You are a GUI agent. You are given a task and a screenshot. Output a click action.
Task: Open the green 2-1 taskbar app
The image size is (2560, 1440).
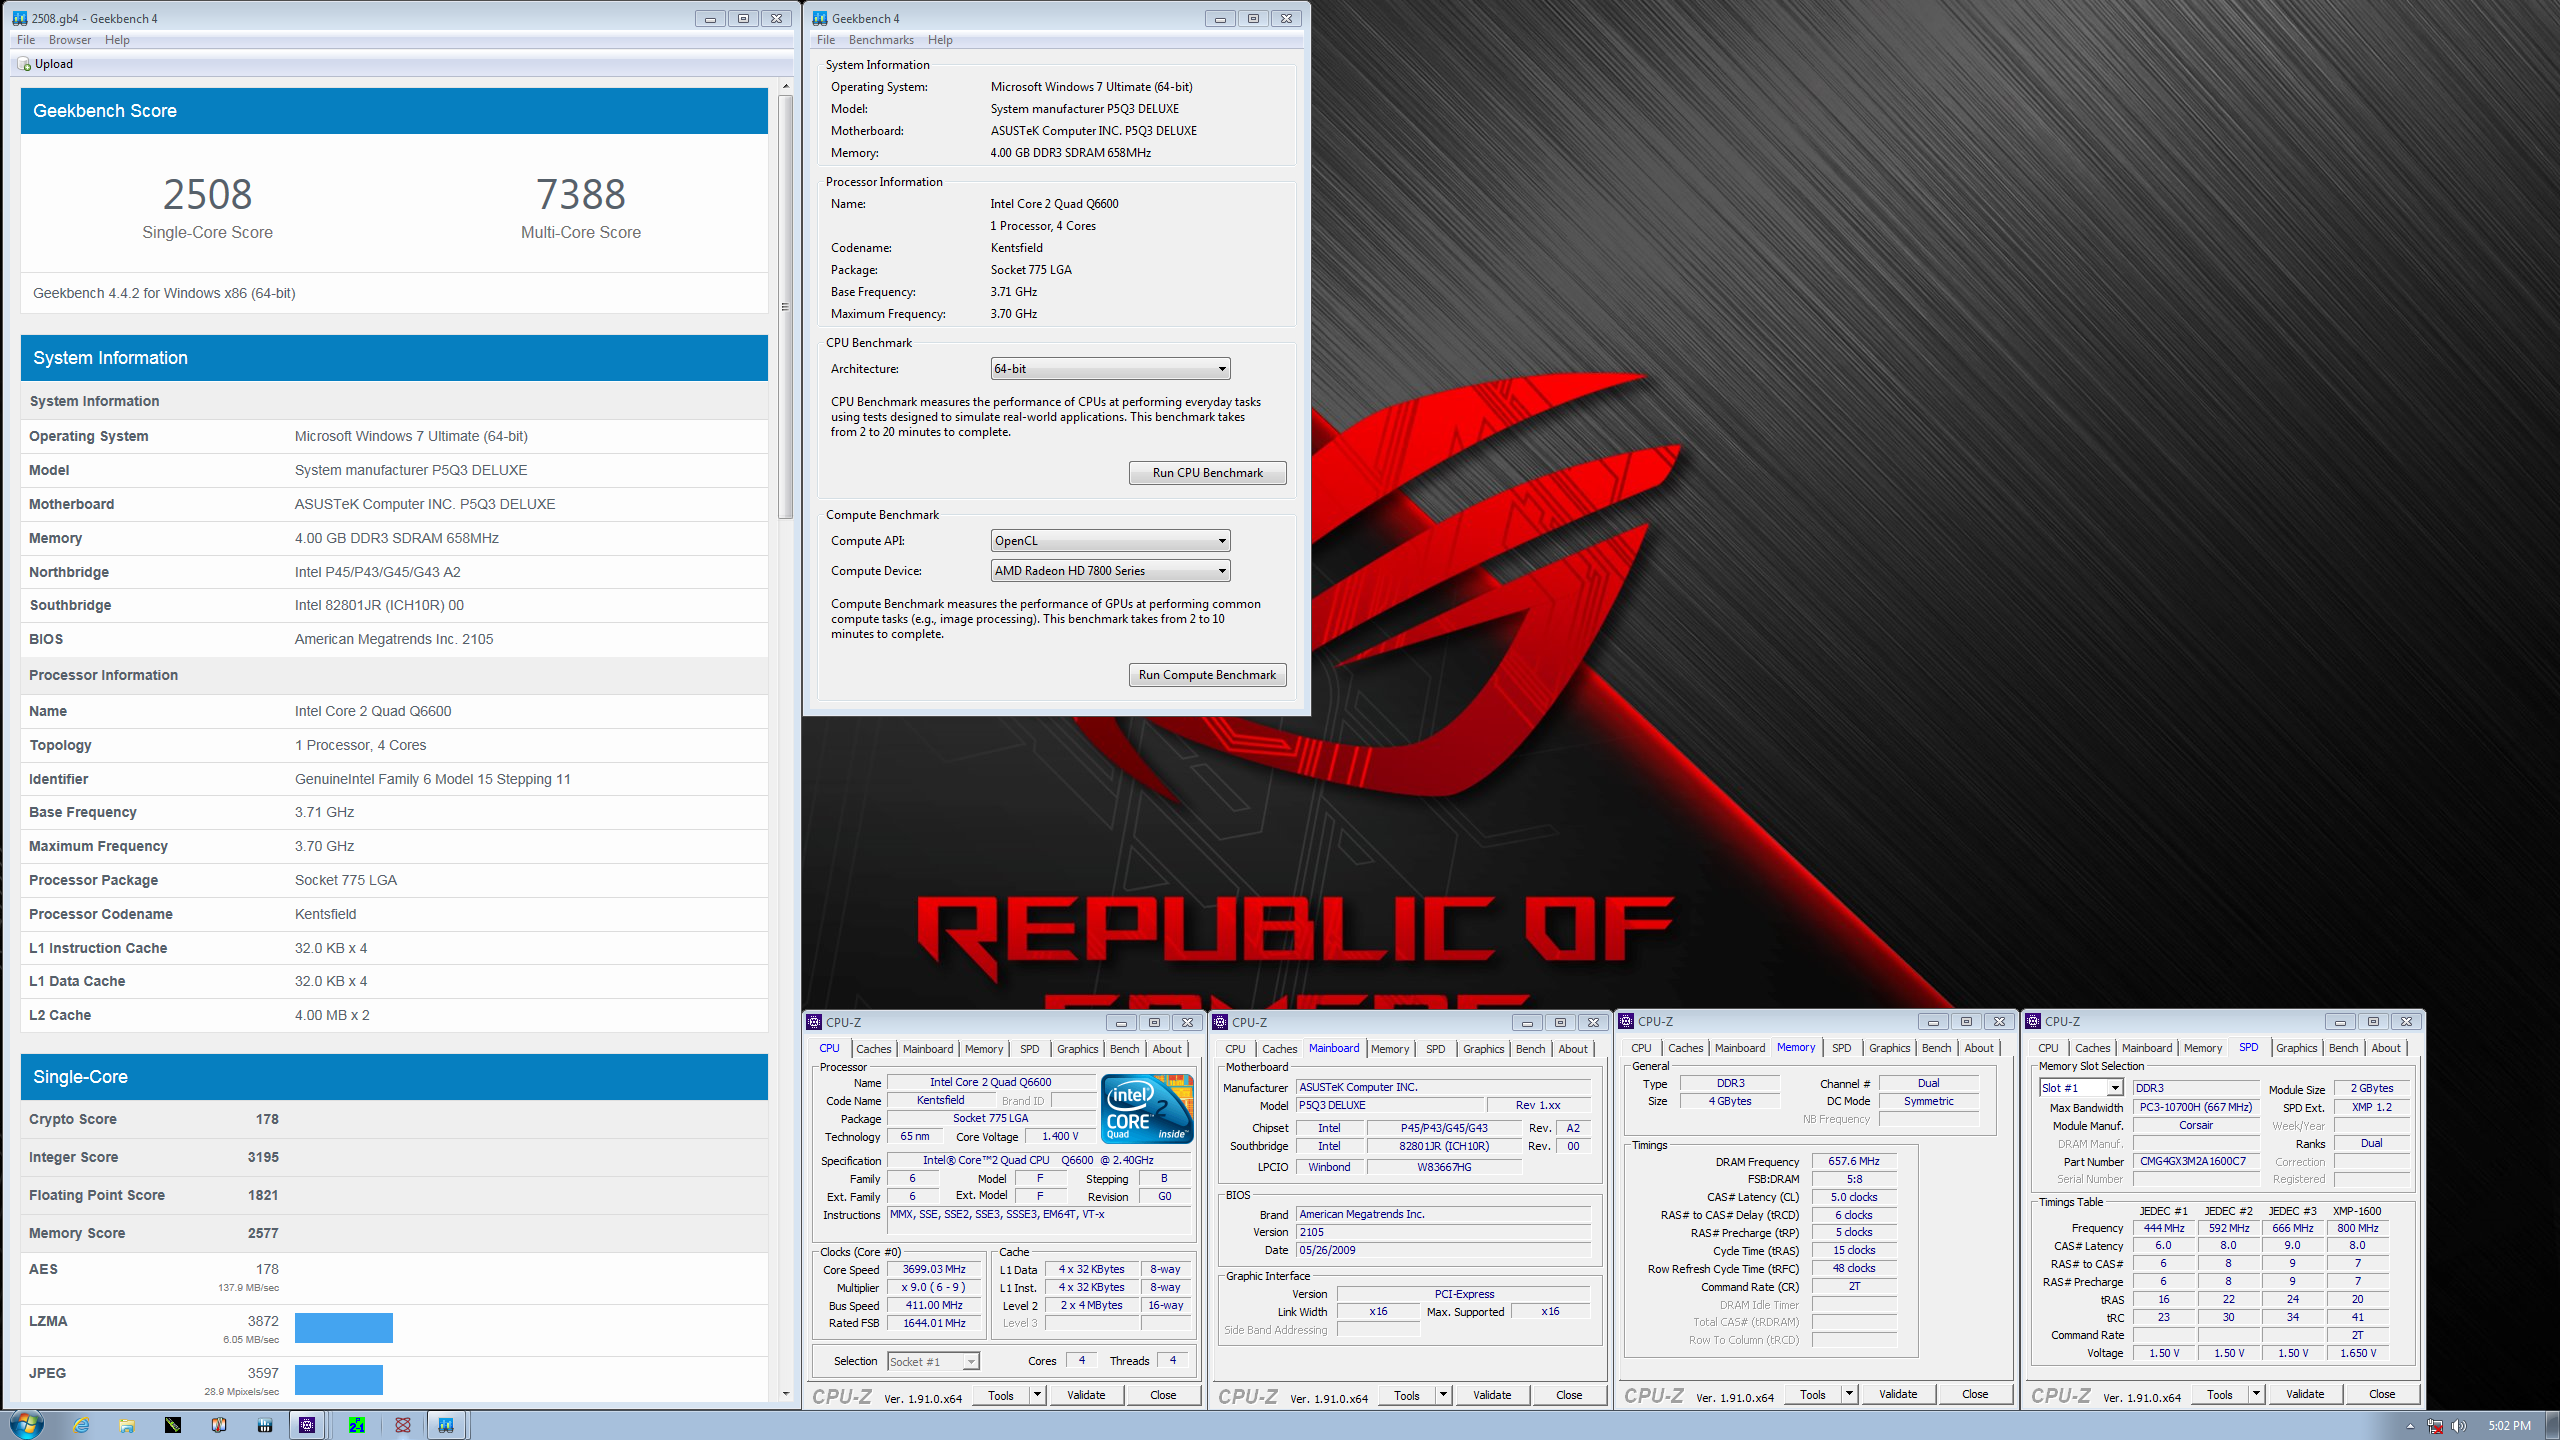pos(357,1425)
